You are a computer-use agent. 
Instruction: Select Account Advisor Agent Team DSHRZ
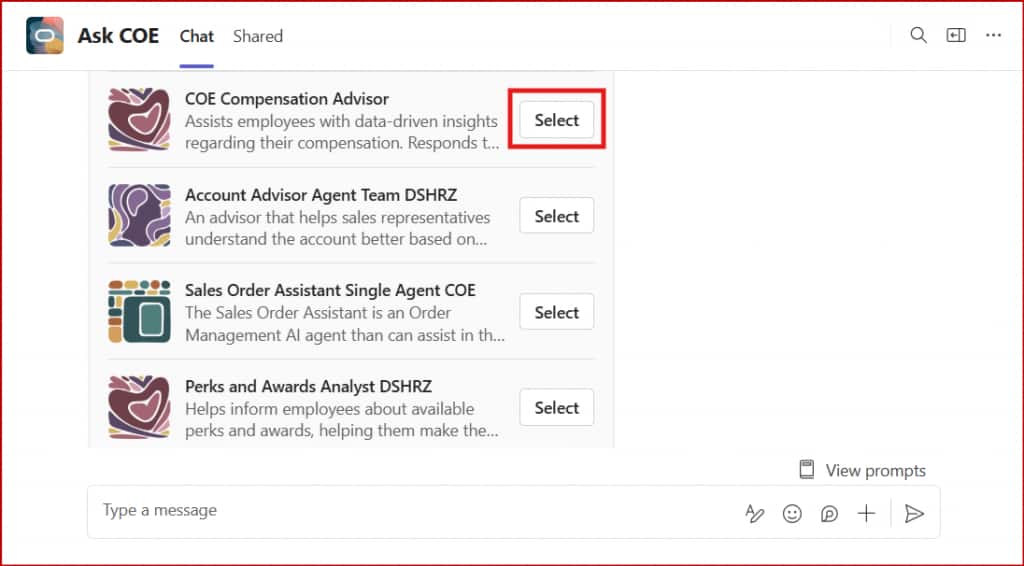[556, 216]
